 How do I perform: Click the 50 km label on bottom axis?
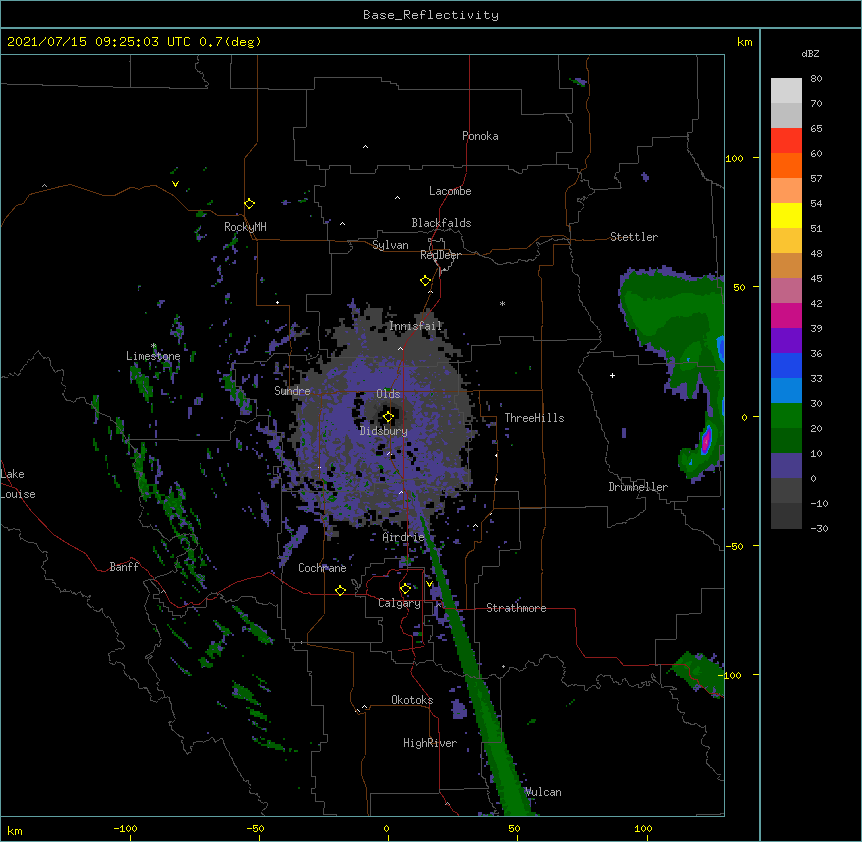(x=514, y=828)
